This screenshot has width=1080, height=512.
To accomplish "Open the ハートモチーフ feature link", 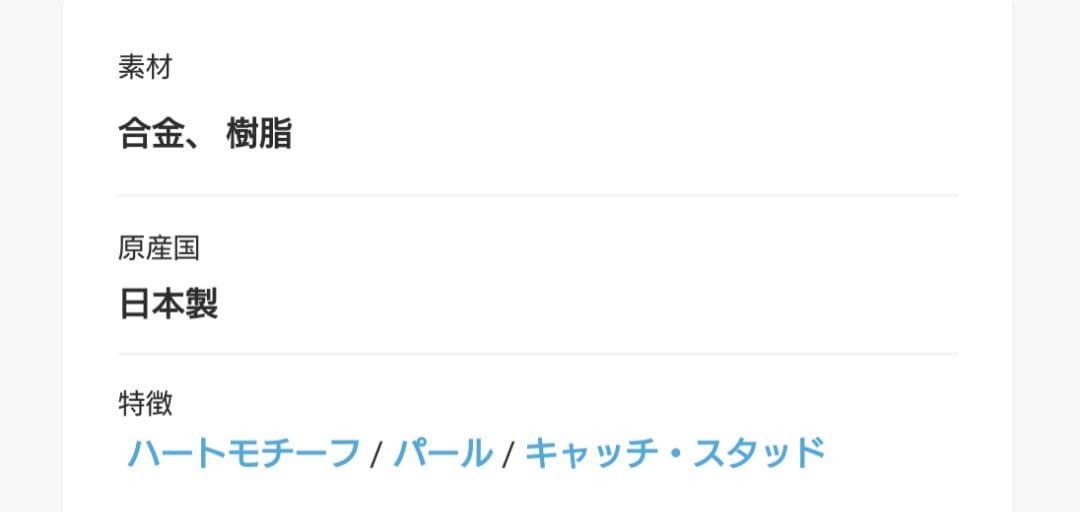I will pyautogui.click(x=243, y=453).
